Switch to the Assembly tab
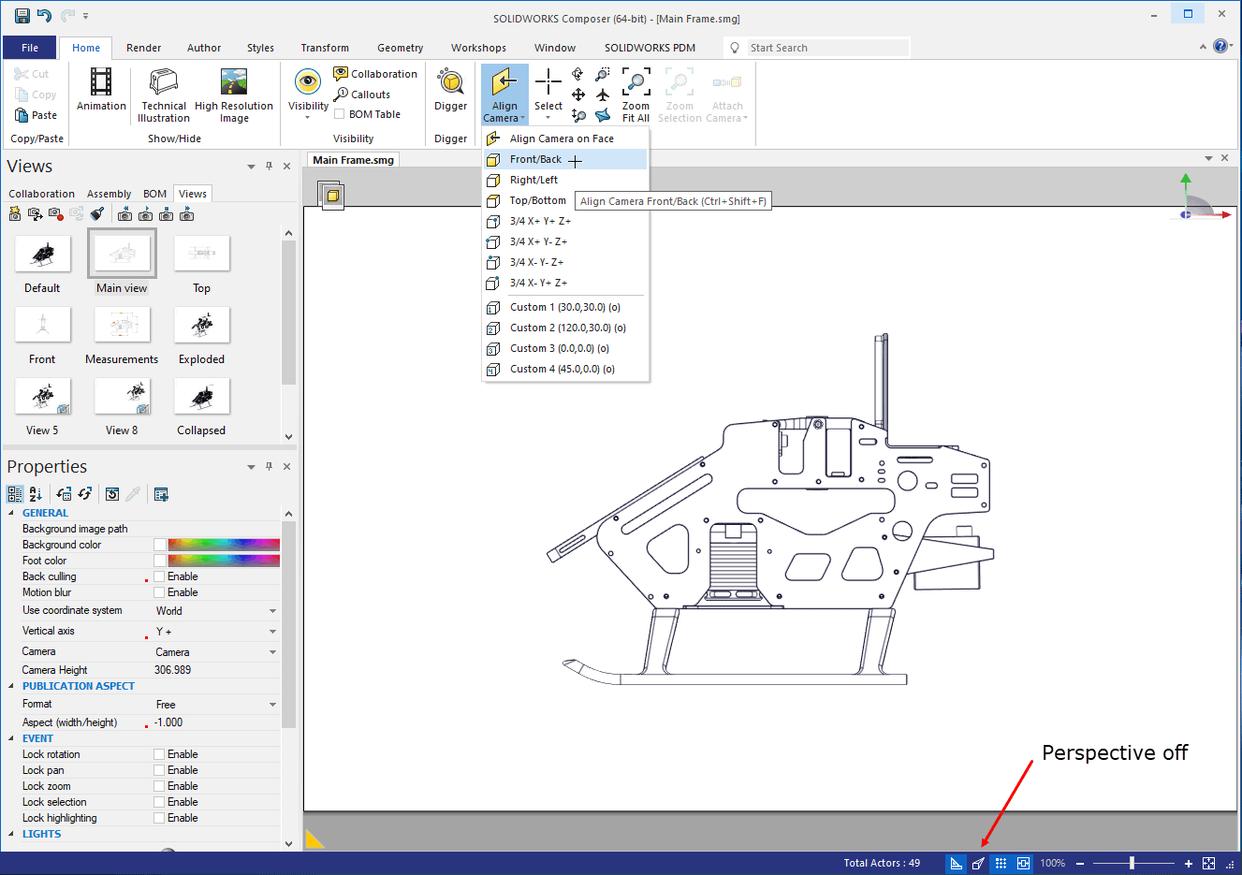This screenshot has height=875, width=1242. (x=108, y=193)
